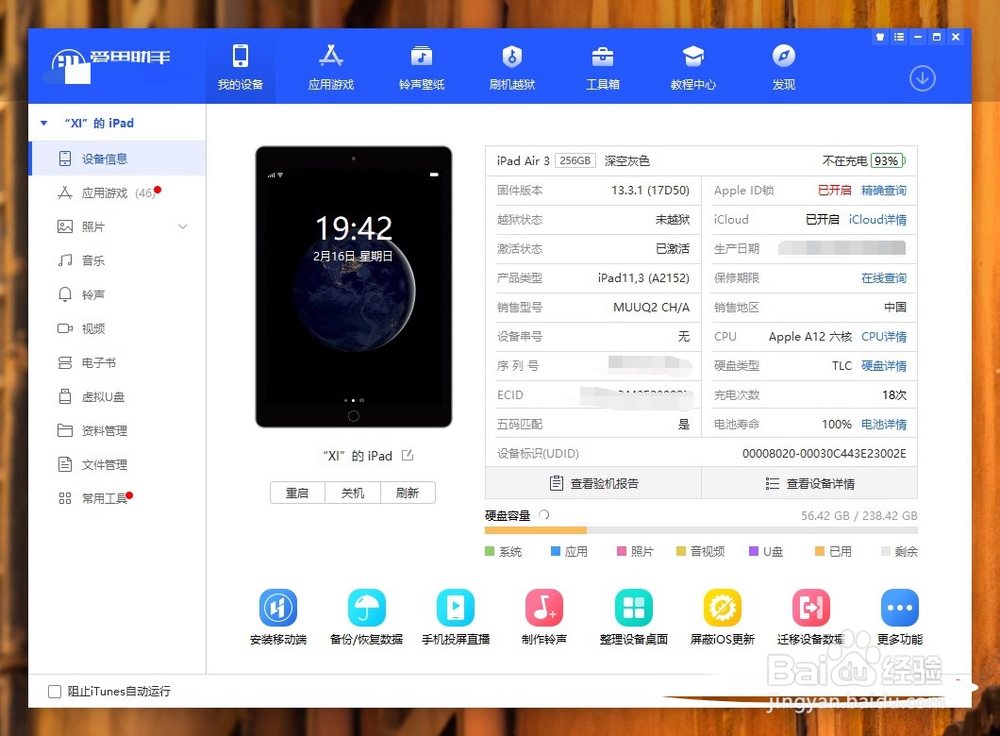Click the 13.3.1 (17D50) firmware value

(x=650, y=190)
